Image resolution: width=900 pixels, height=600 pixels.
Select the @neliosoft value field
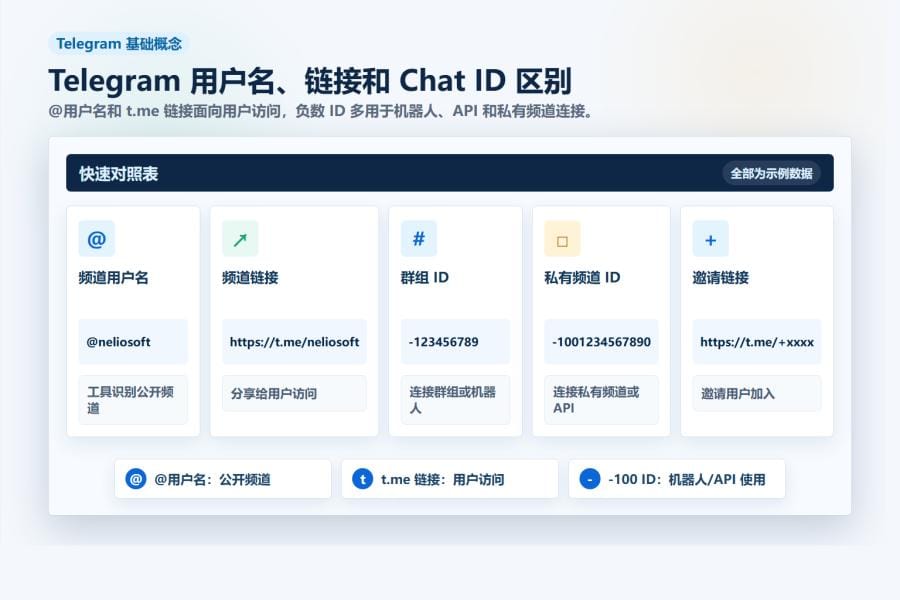click(x=133, y=342)
